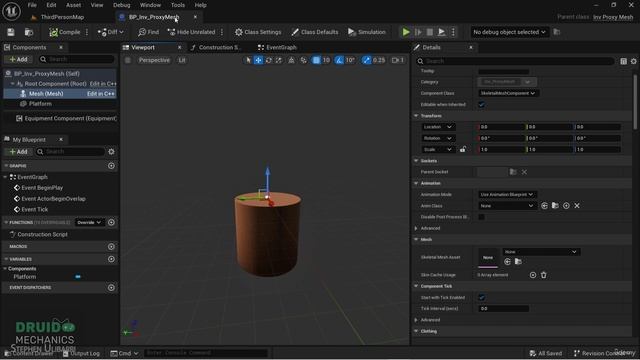
Task: Open the Edit menu
Action: coord(51,5)
